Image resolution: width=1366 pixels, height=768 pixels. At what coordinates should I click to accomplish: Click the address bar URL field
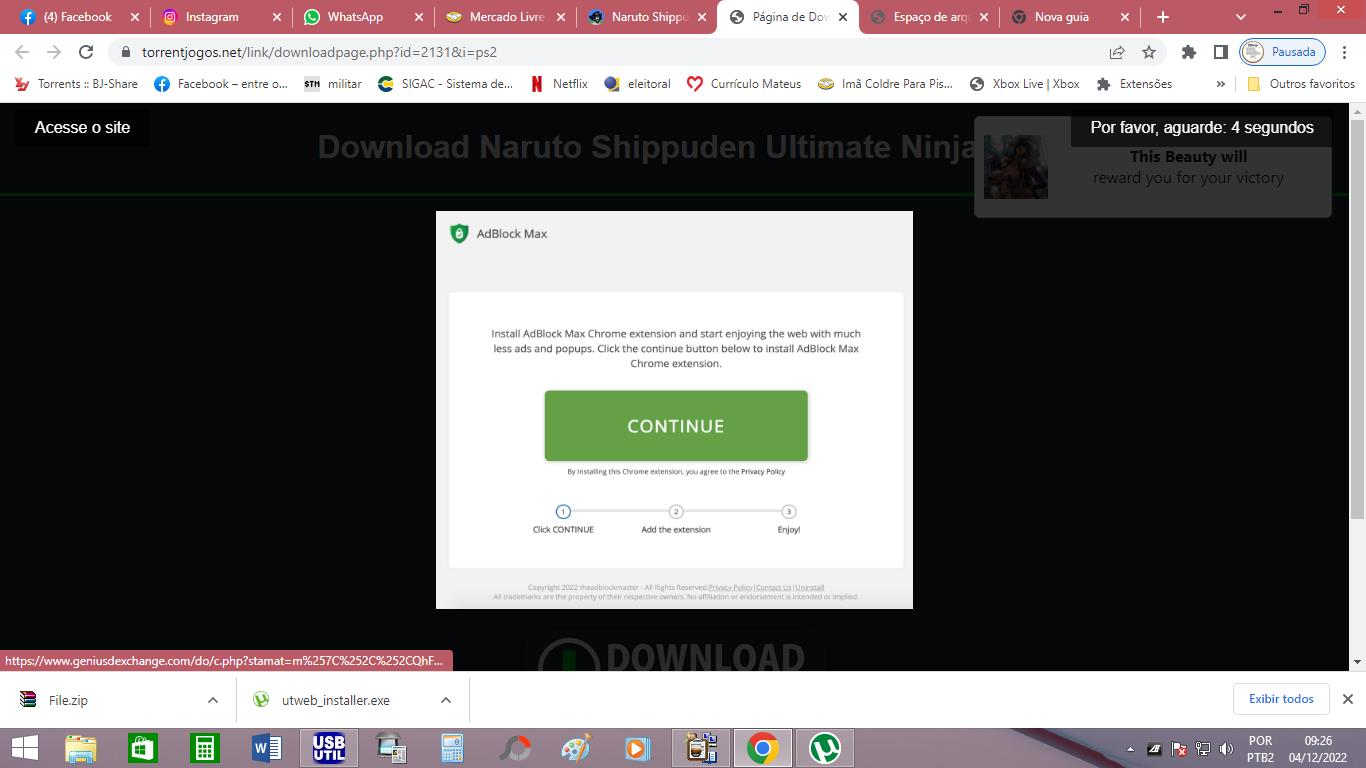pyautogui.click(x=600, y=52)
